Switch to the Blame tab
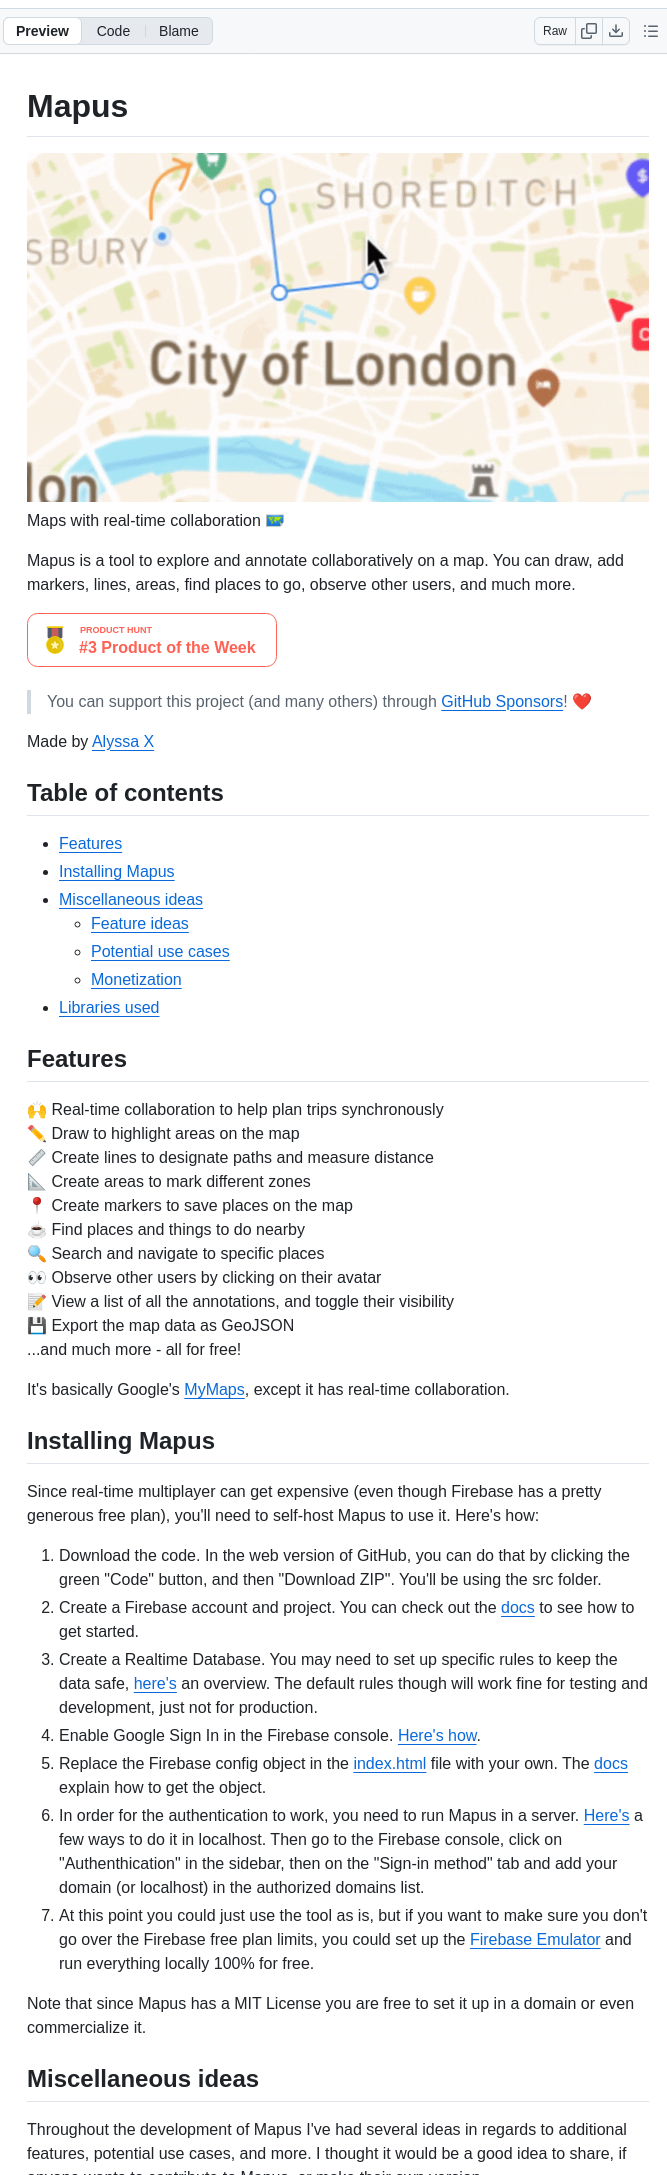 coord(178,31)
